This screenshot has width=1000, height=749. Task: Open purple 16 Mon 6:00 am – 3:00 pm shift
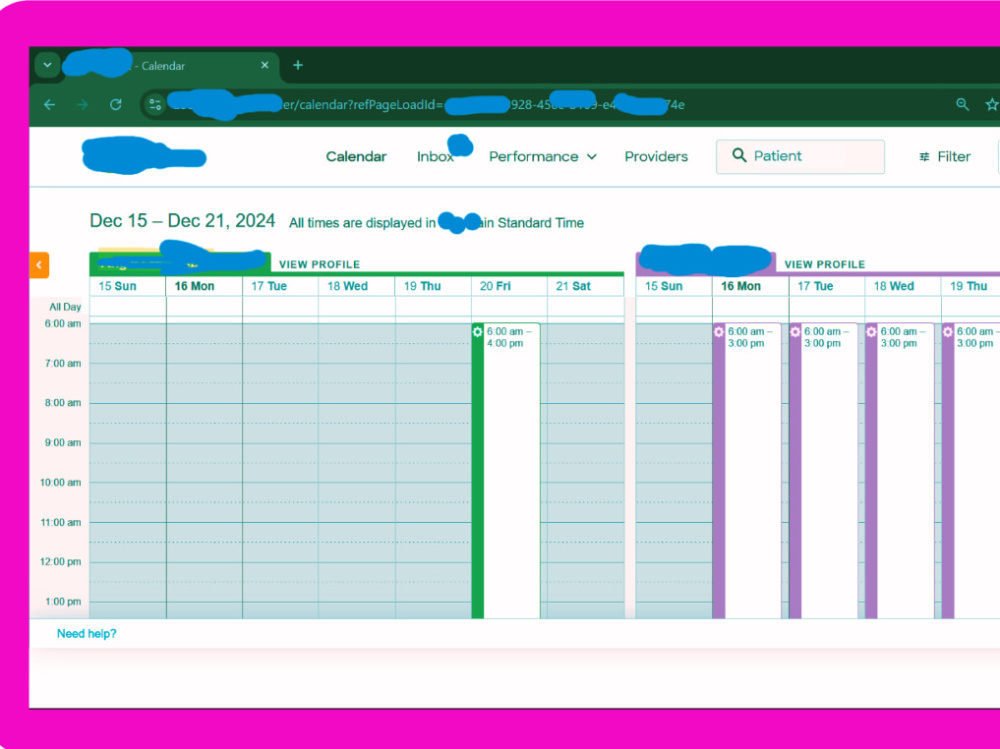[x=747, y=471]
